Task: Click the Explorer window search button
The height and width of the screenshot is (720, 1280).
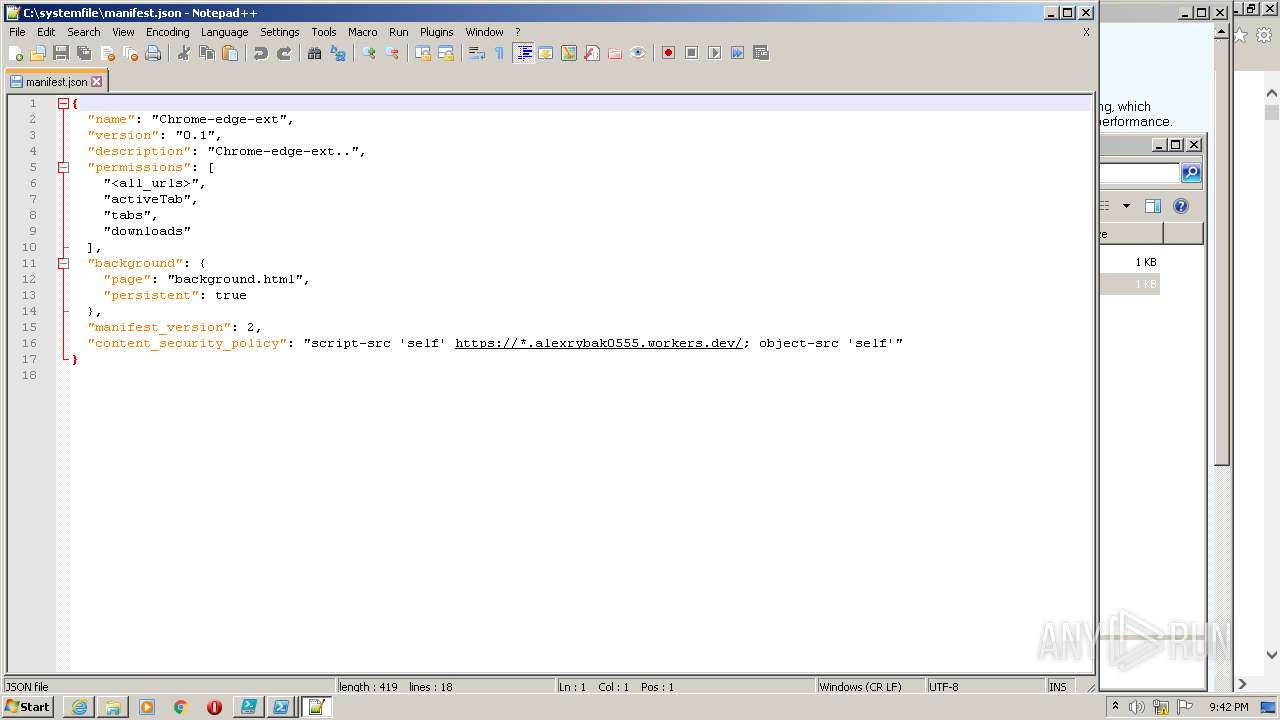Action: (x=1190, y=173)
